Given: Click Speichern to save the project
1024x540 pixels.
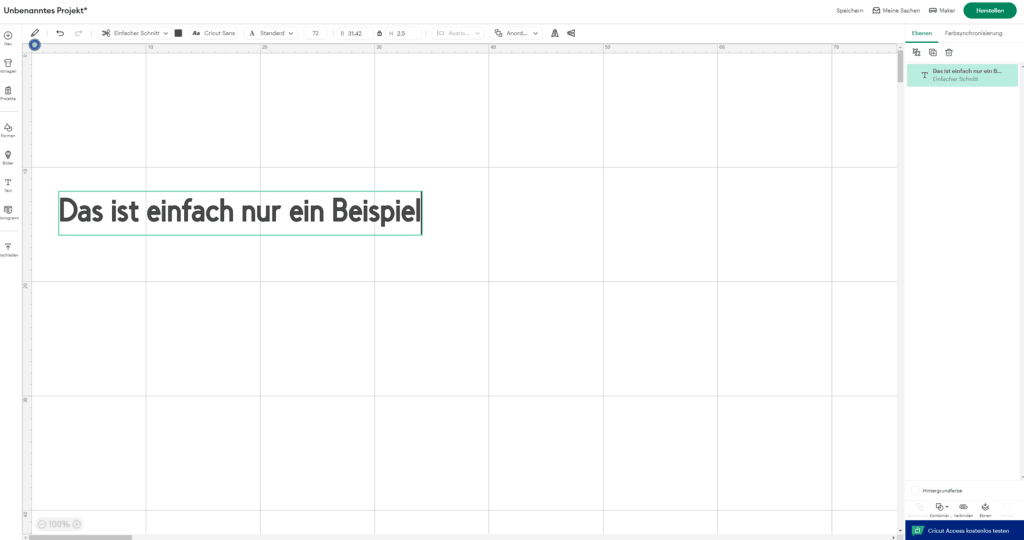Looking at the screenshot, I should coord(849,10).
